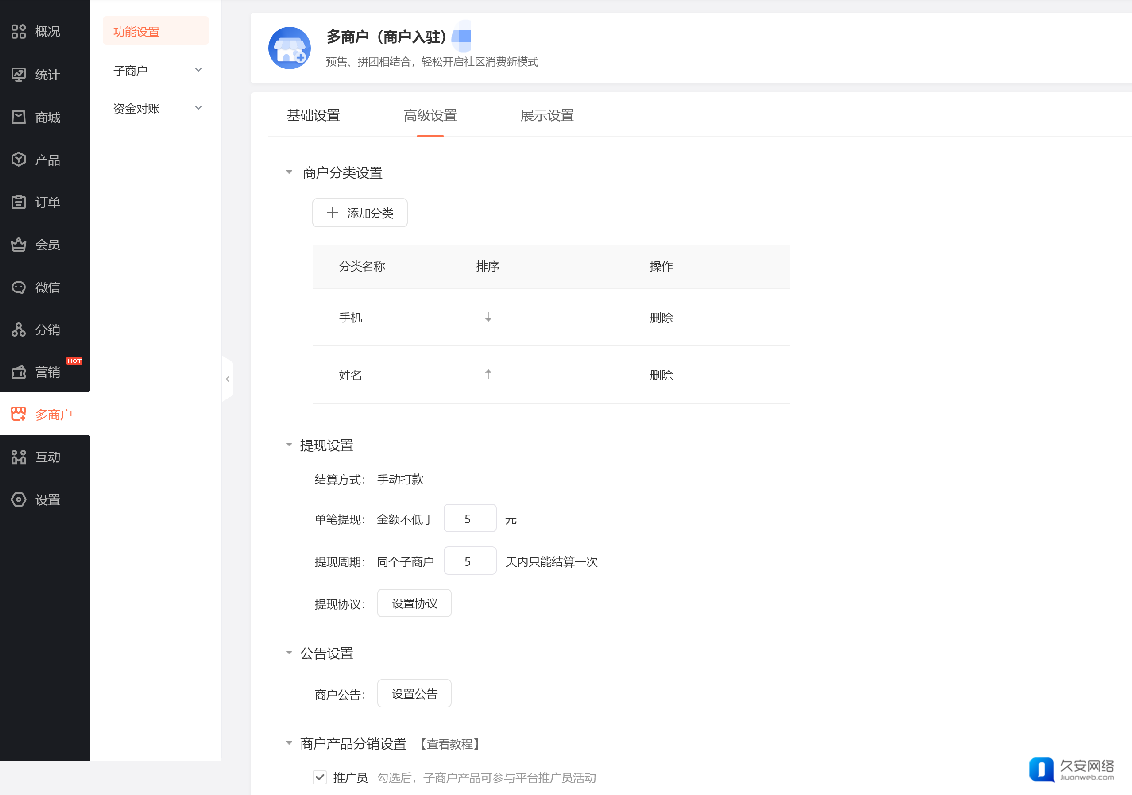The width and height of the screenshot is (1132, 795).
Task: Open the 设置 settings gear icon
Action: (x=19, y=500)
